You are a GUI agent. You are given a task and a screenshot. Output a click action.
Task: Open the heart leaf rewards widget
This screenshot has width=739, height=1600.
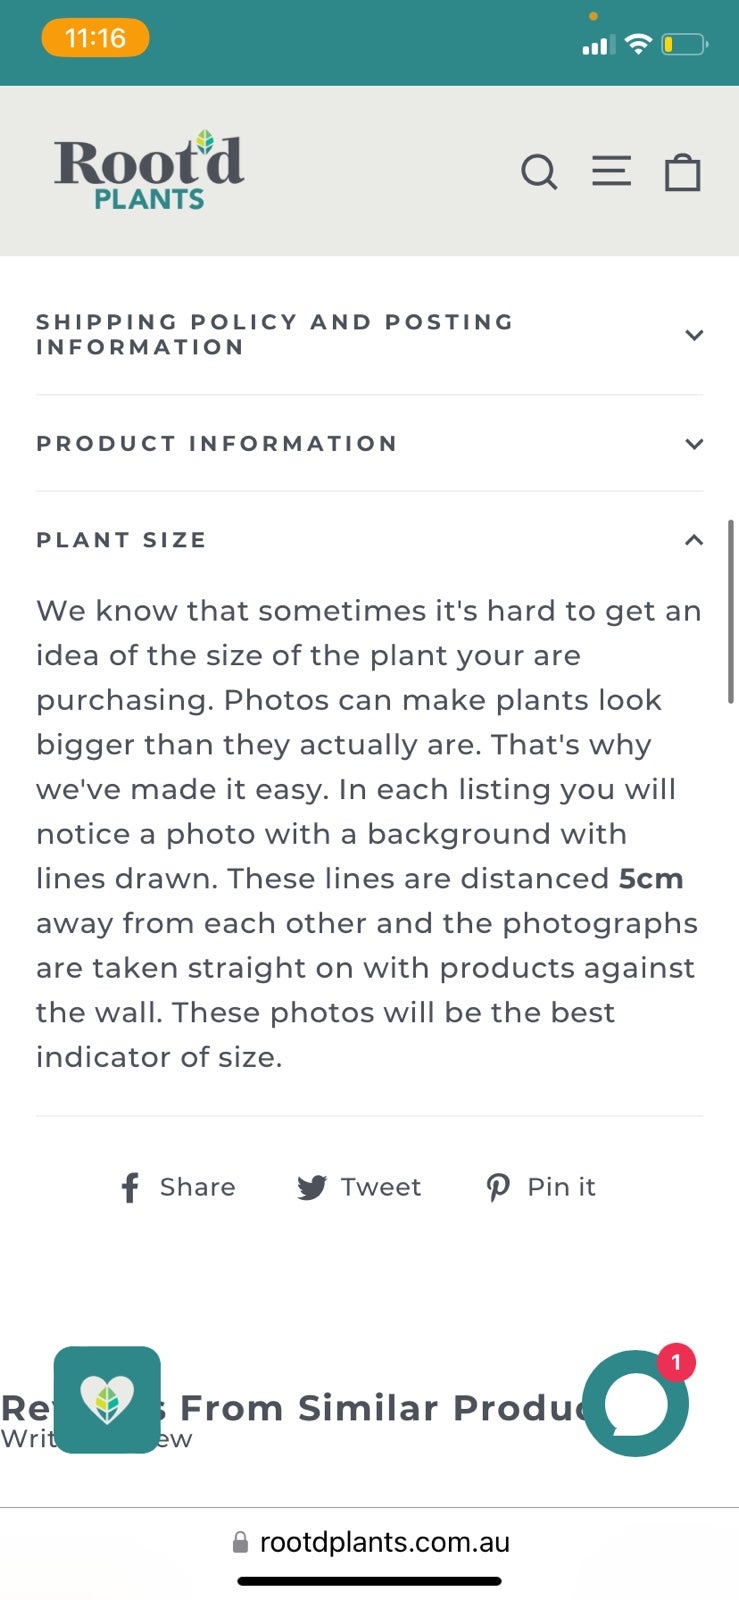pyautogui.click(x=107, y=1400)
